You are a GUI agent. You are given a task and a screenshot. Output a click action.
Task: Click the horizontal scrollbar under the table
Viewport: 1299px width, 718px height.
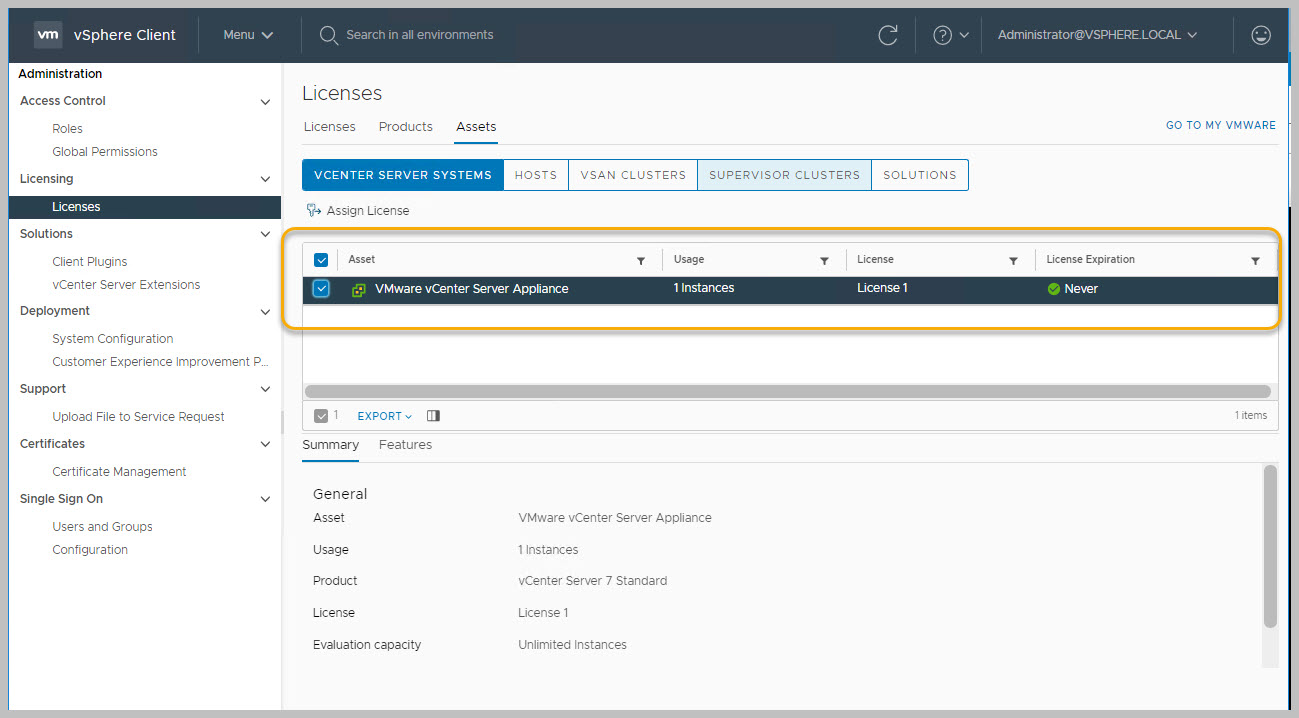(787, 392)
